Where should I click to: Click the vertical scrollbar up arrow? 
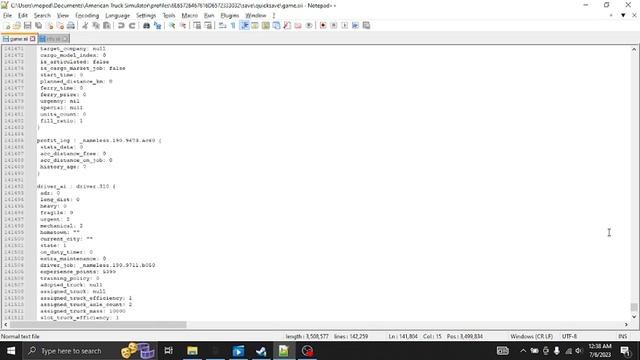(633, 49)
